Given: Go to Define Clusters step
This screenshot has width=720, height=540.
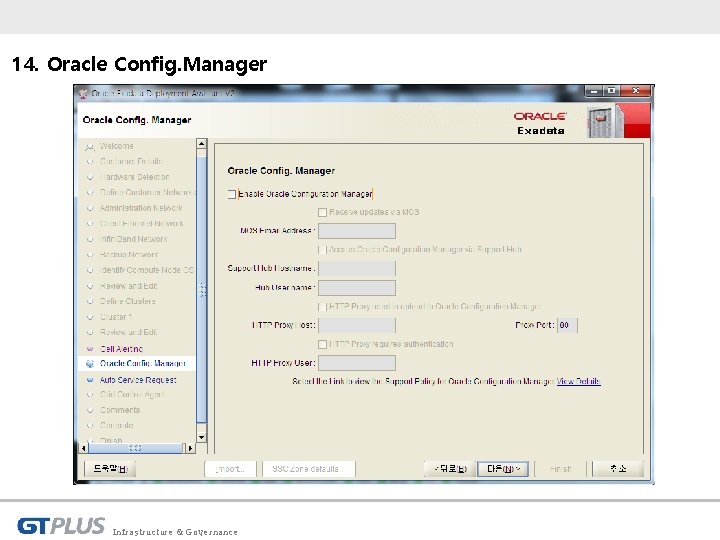Looking at the screenshot, I should [x=128, y=301].
